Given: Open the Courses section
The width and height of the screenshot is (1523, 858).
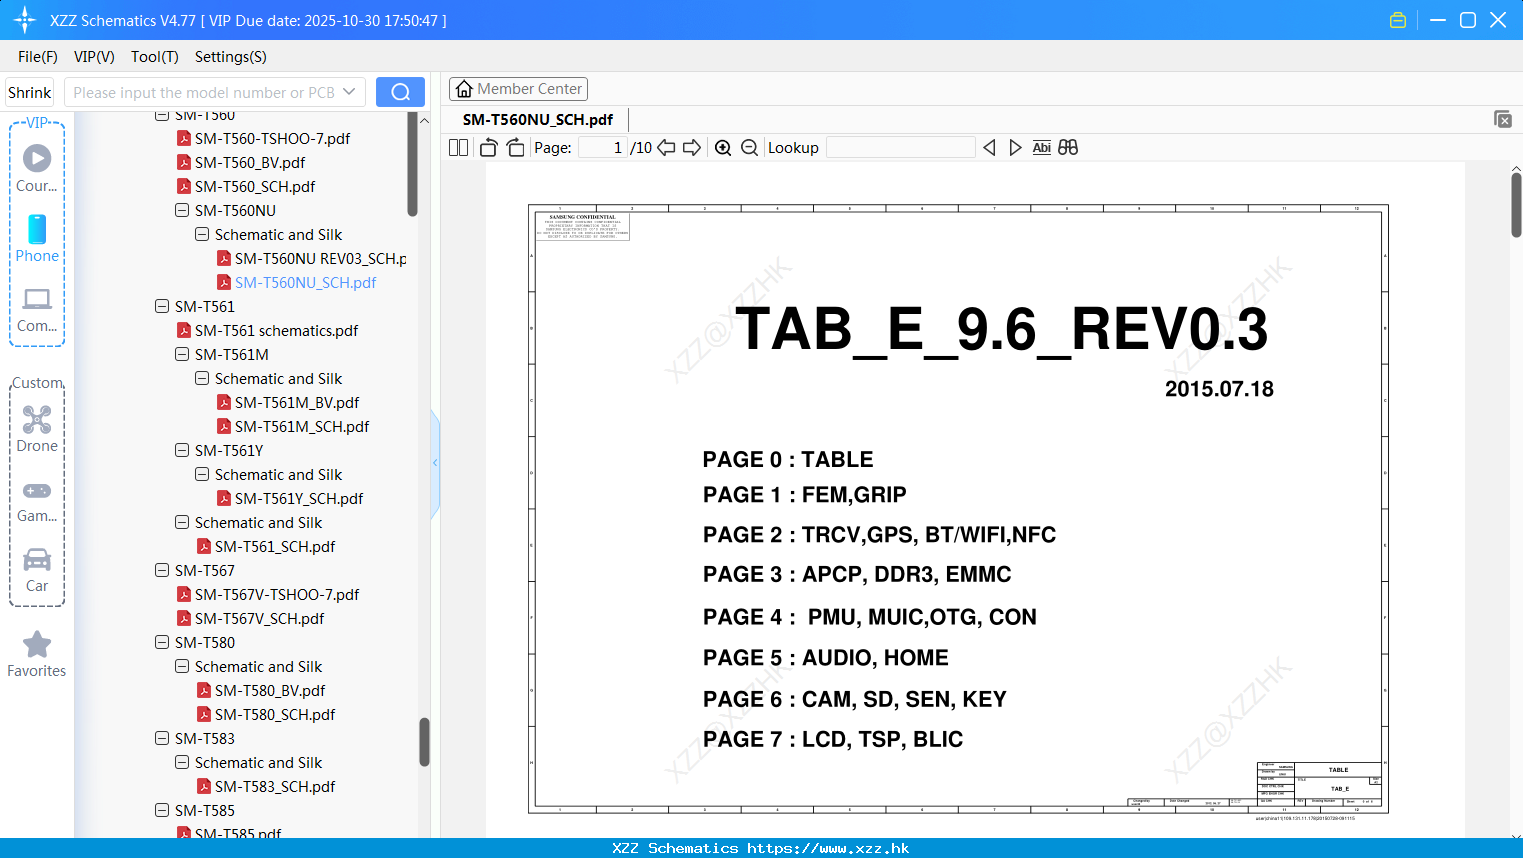Looking at the screenshot, I should tap(37, 167).
